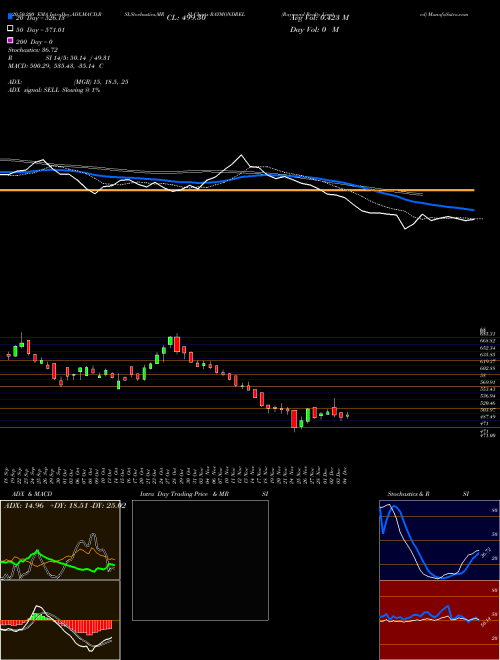Click the 'ADX signal: SELL' text
The image size is (500, 660).
[34, 90]
